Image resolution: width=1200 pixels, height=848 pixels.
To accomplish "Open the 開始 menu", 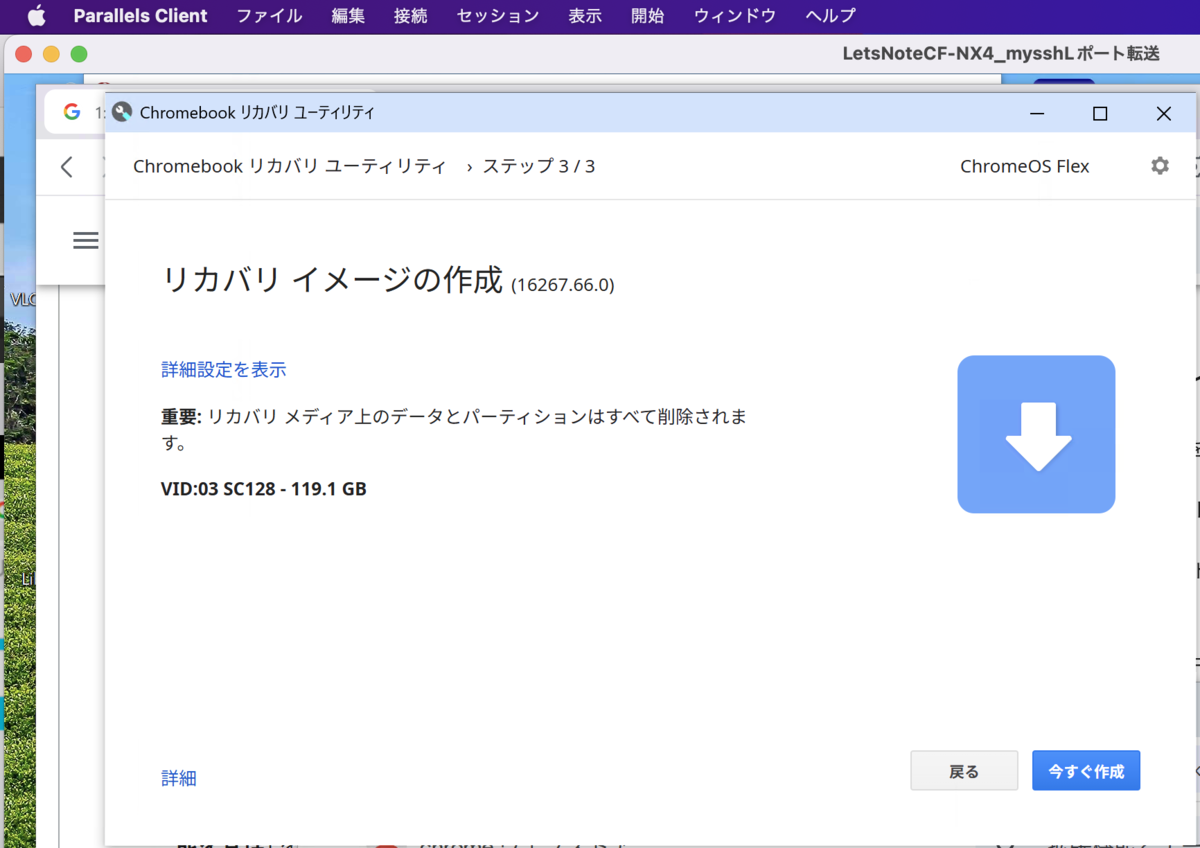I will 648,16.
